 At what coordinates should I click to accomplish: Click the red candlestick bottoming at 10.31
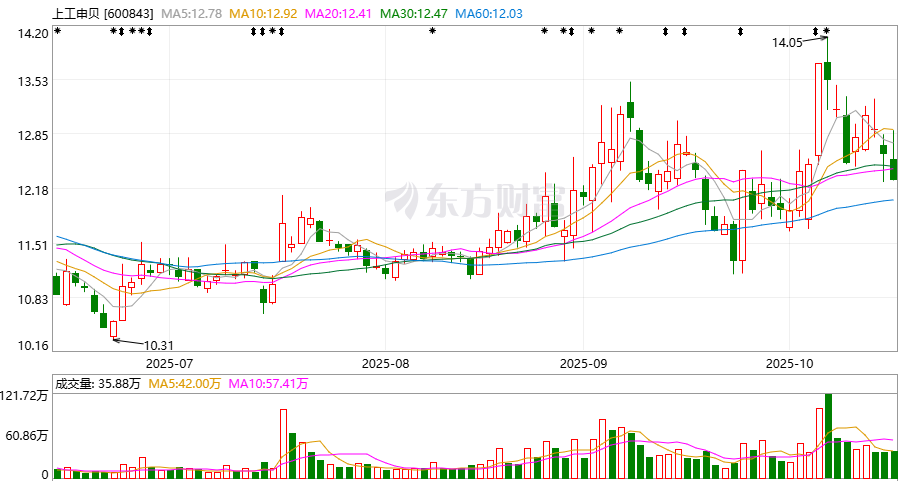click(113, 330)
